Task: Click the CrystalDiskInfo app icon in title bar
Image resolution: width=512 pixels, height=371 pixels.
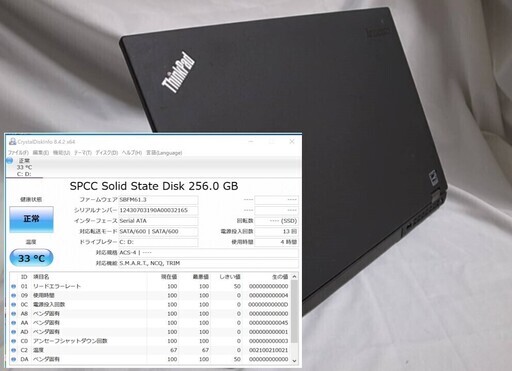Action: click(x=13, y=141)
